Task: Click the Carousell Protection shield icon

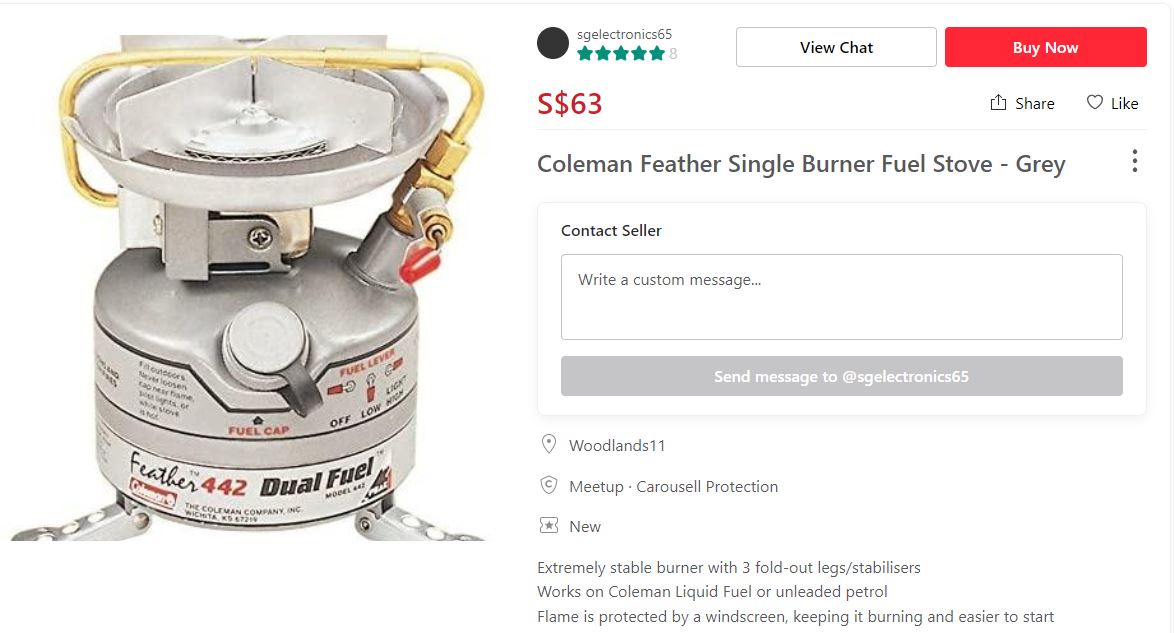Action: pyautogui.click(x=548, y=486)
